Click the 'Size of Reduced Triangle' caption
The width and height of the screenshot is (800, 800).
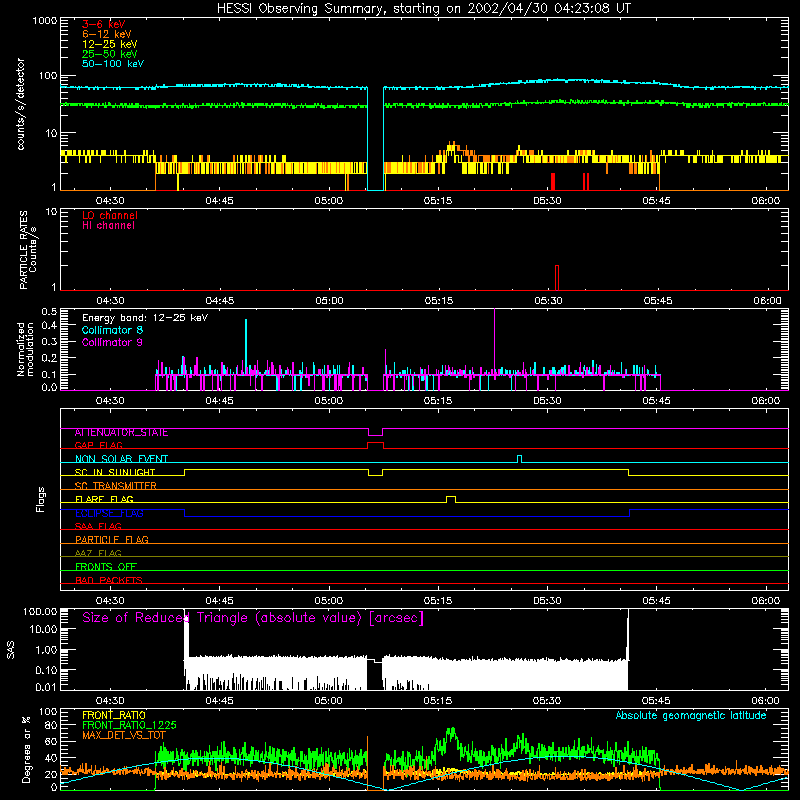click(x=253, y=618)
